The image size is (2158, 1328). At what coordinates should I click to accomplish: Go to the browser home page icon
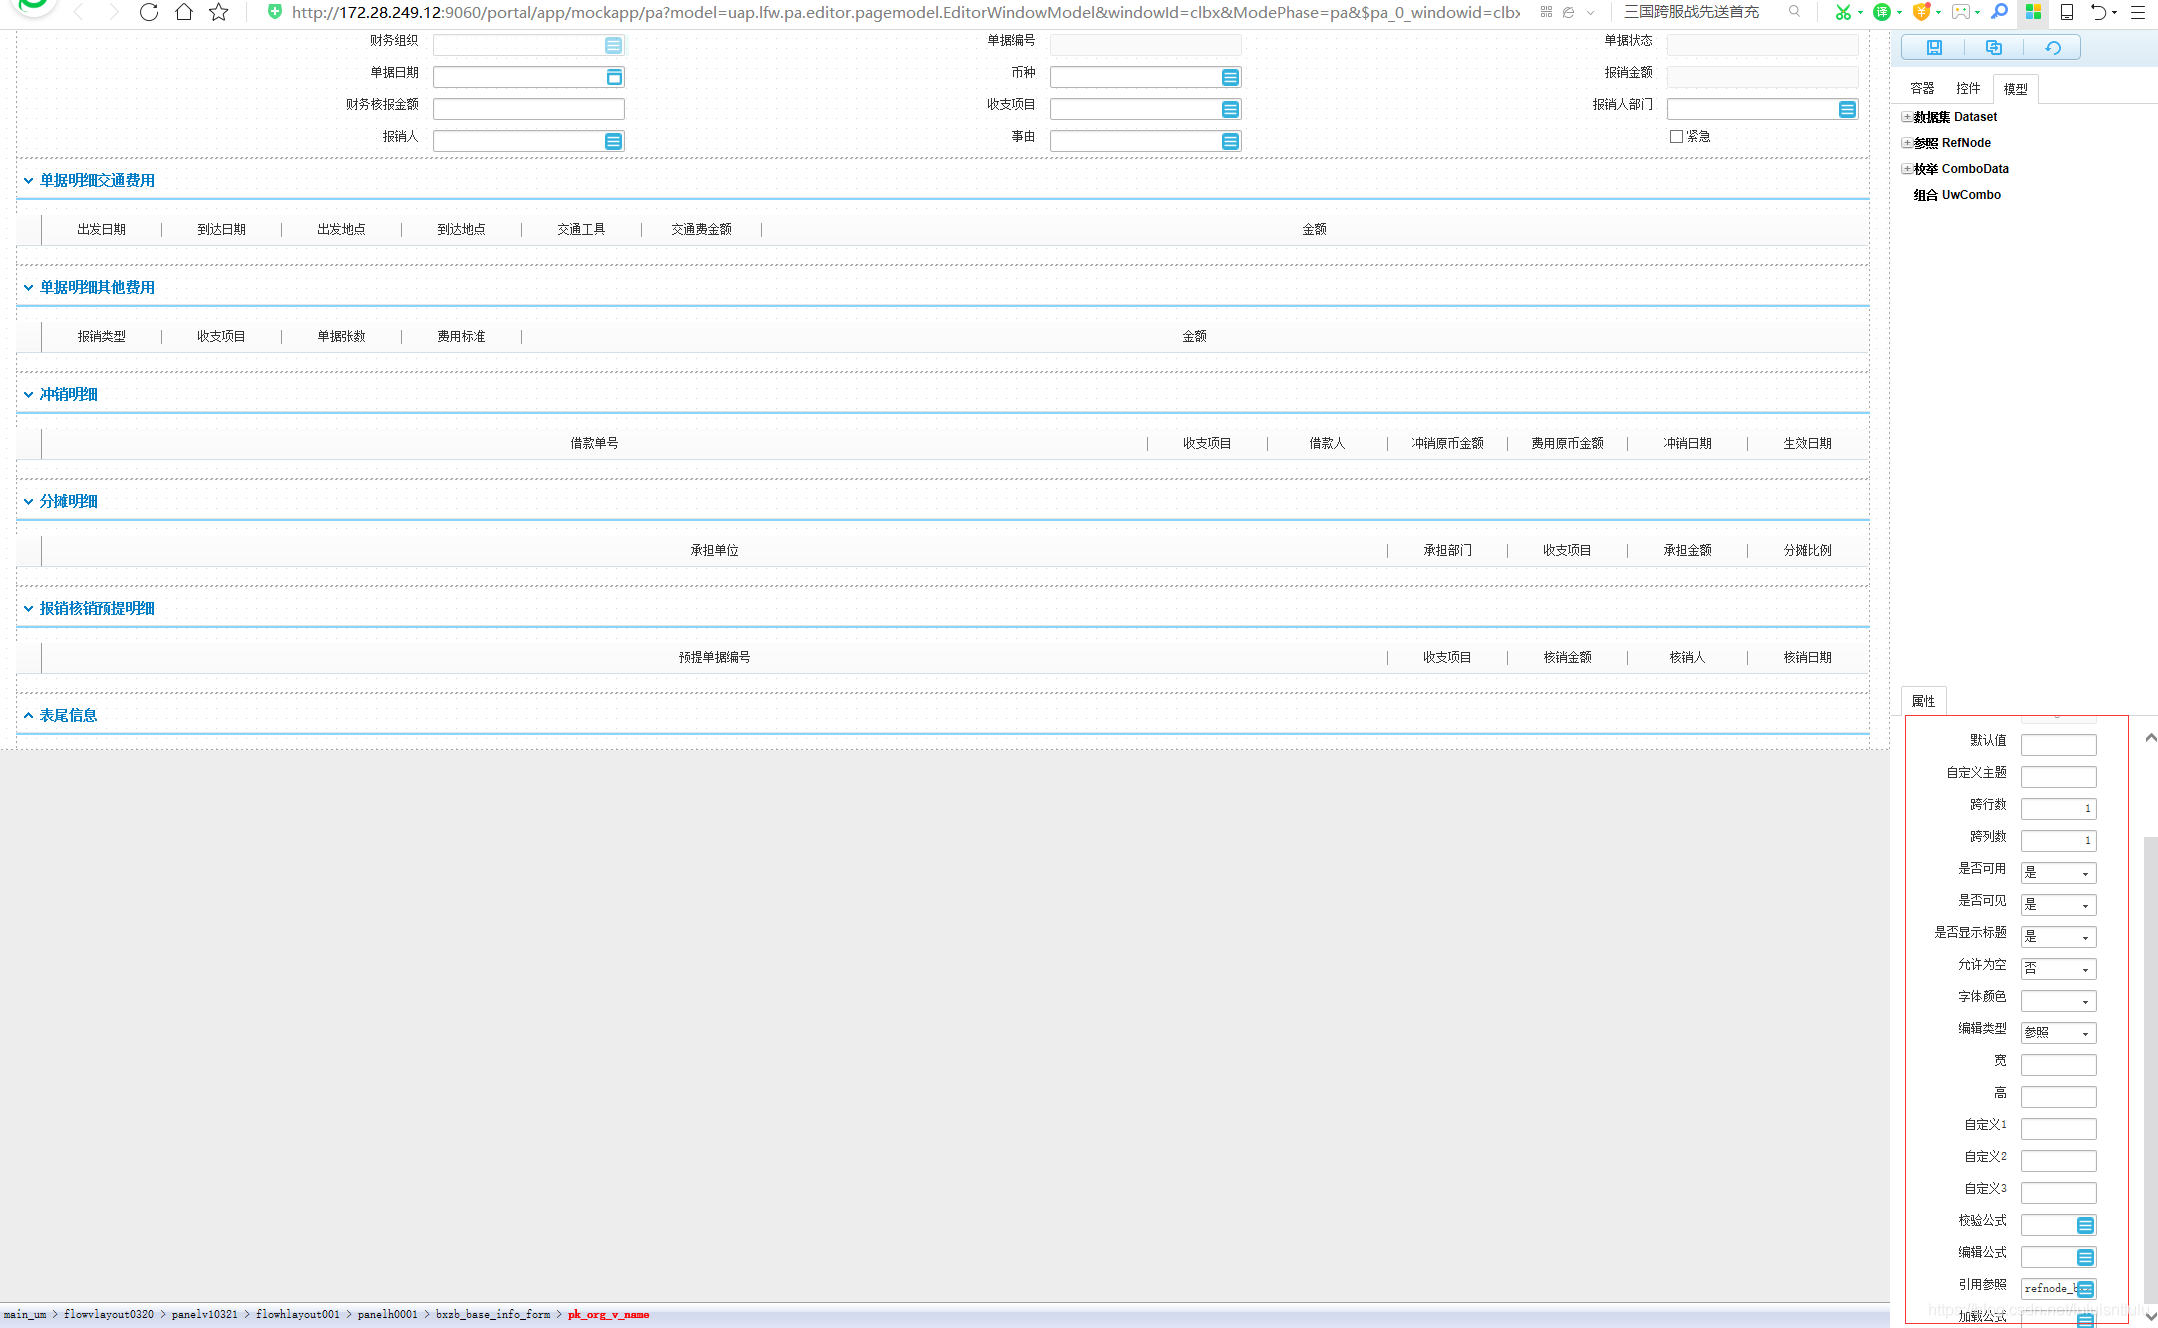click(x=184, y=12)
